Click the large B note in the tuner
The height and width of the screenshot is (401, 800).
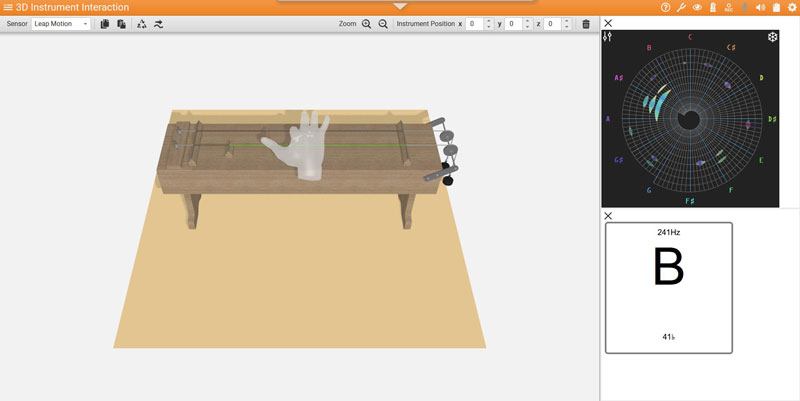tap(668, 267)
